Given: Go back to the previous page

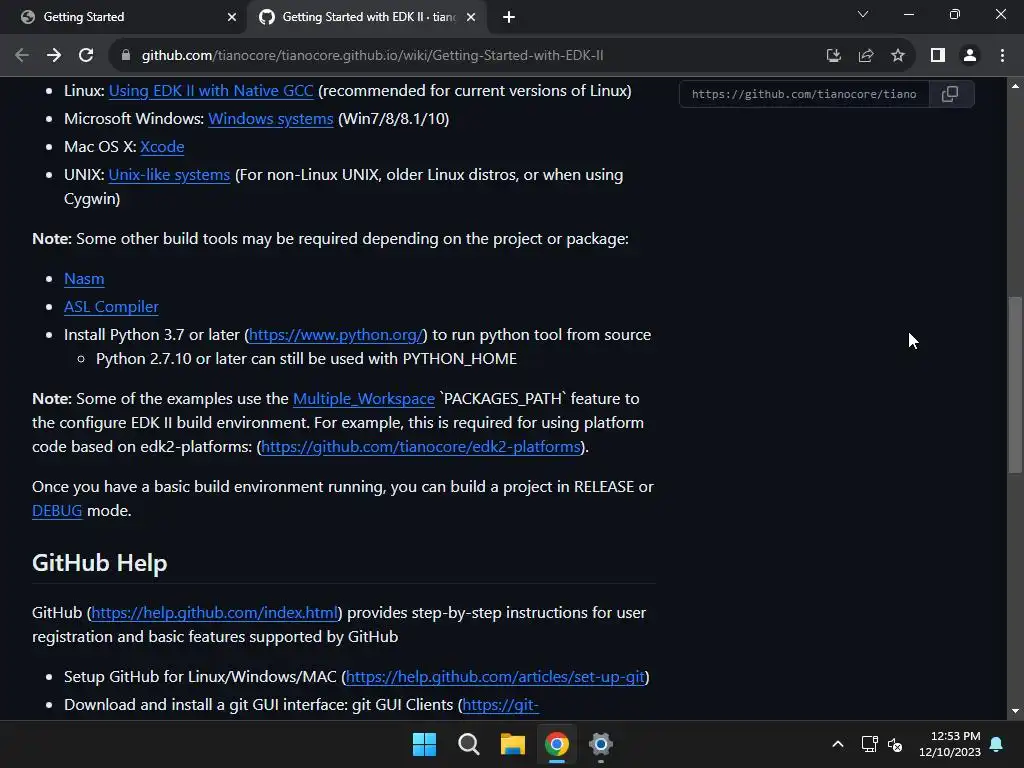Looking at the screenshot, I should (x=22, y=56).
